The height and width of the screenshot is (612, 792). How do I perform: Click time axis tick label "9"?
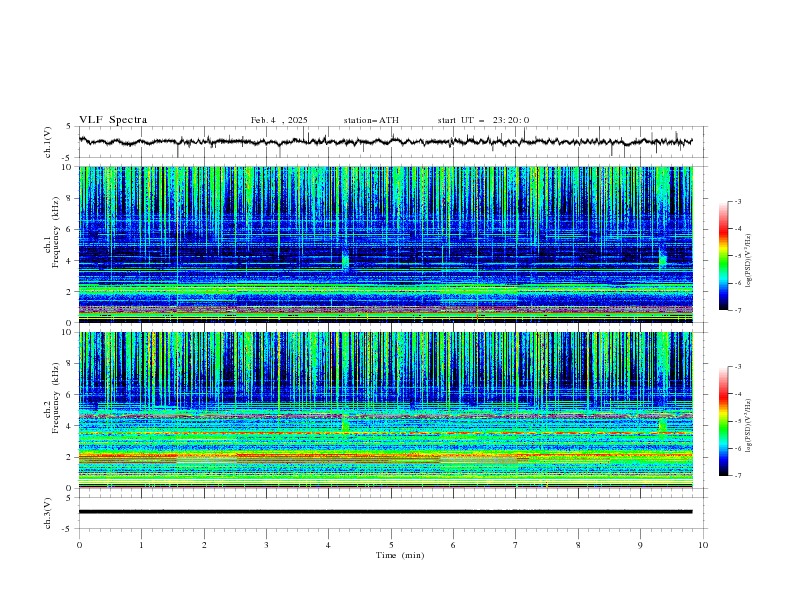640,545
